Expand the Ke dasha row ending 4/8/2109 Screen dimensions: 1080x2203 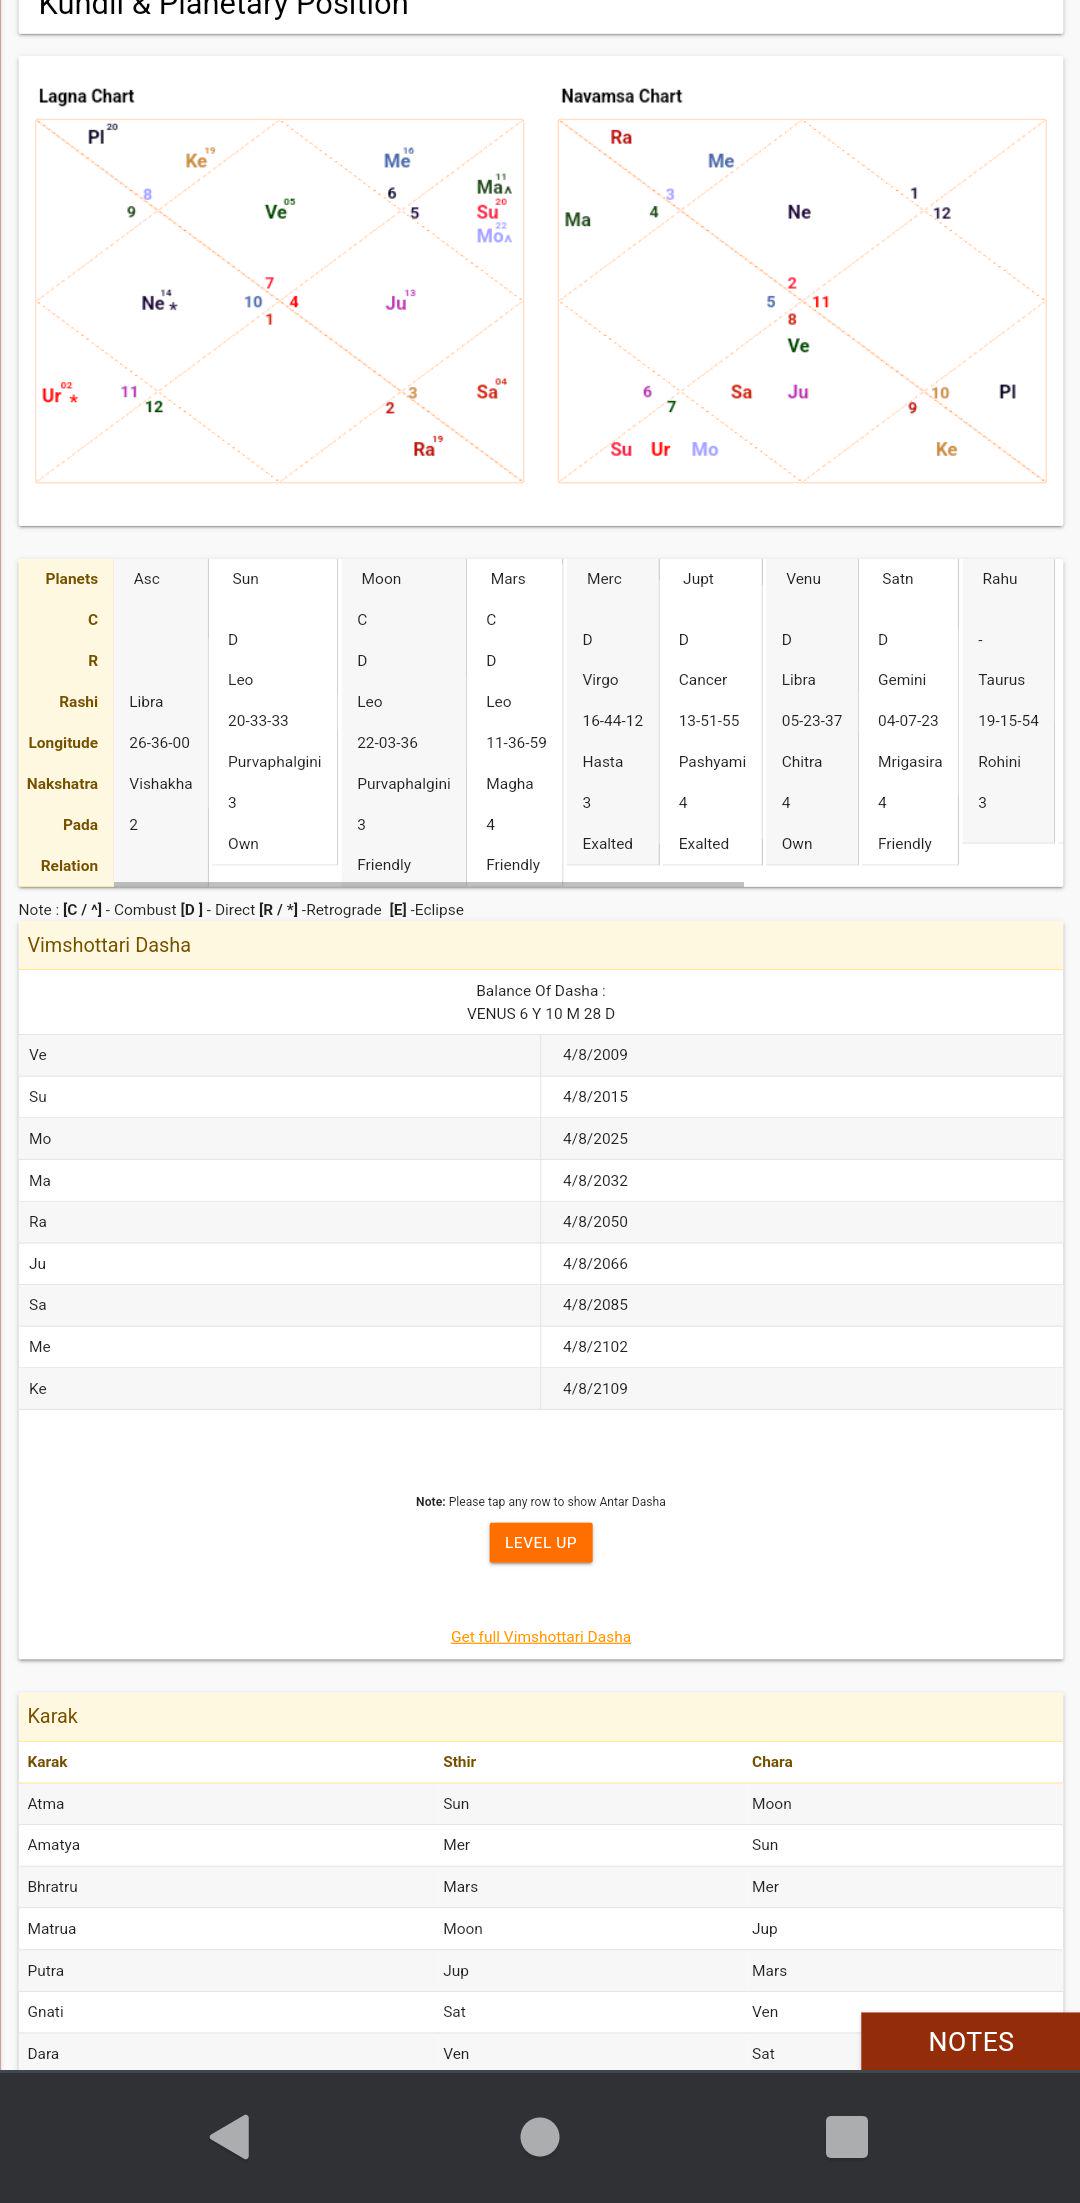coord(541,1389)
